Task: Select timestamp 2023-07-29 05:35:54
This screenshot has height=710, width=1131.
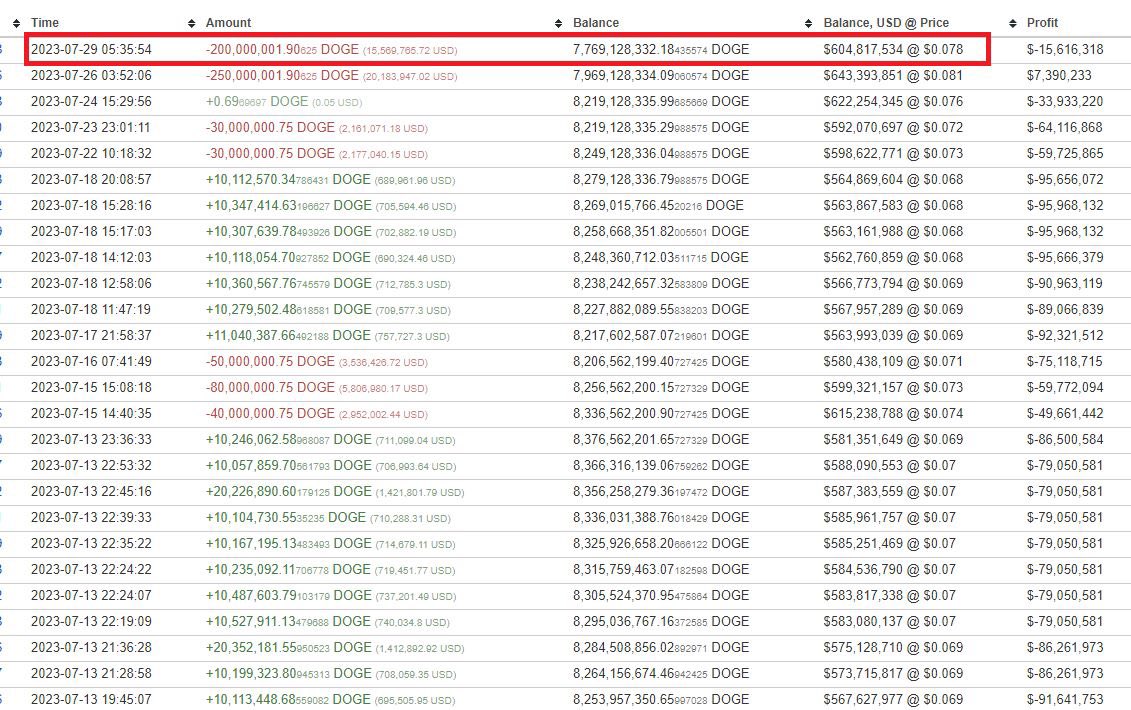Action: [x=92, y=50]
